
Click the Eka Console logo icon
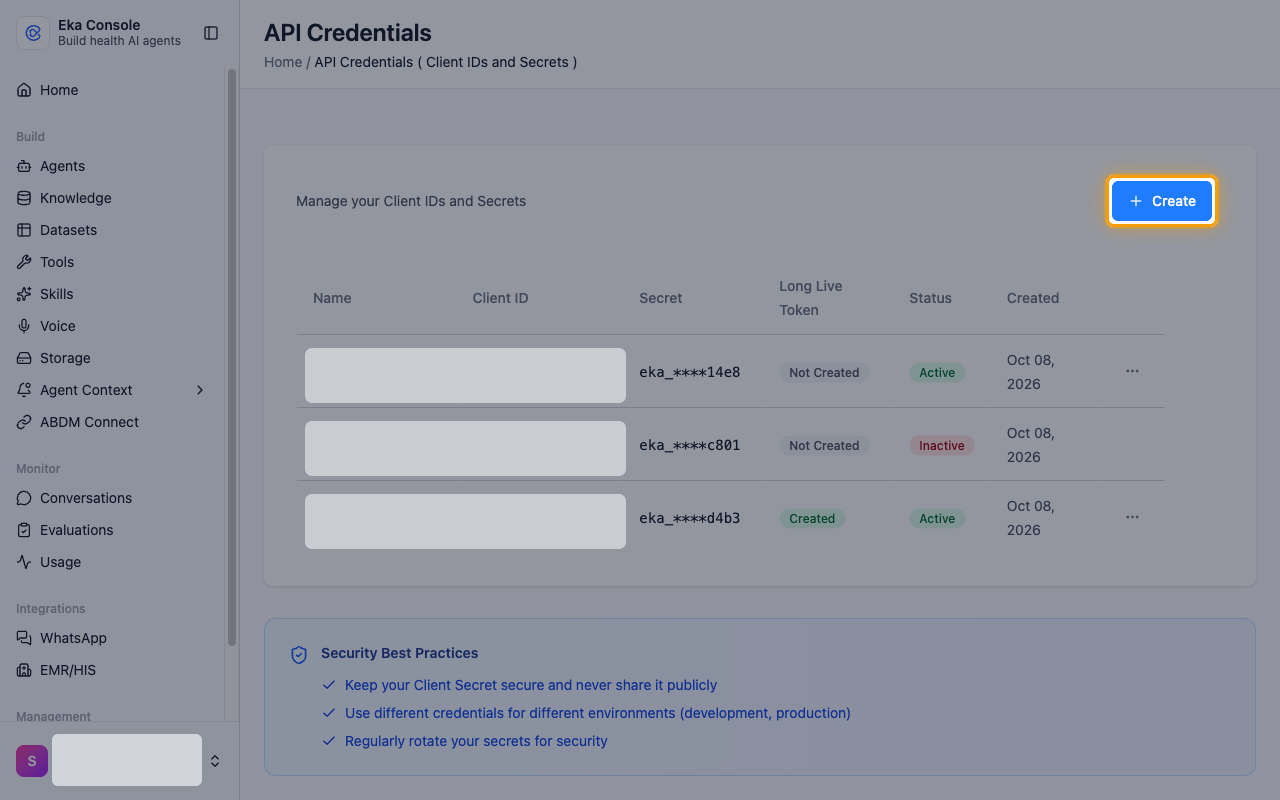pyautogui.click(x=32, y=33)
